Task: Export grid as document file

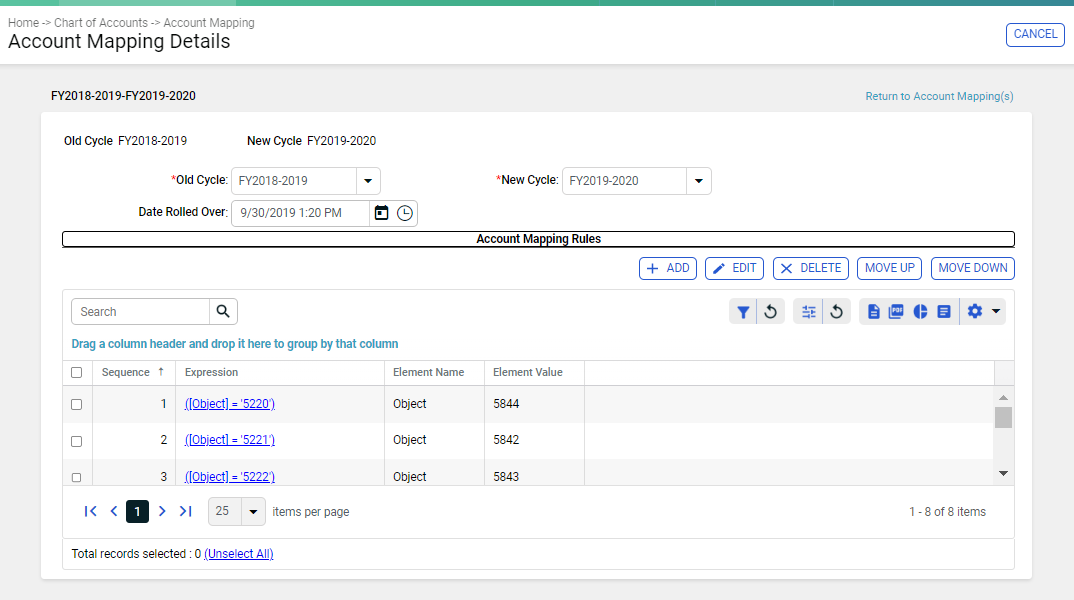Action: click(x=873, y=312)
